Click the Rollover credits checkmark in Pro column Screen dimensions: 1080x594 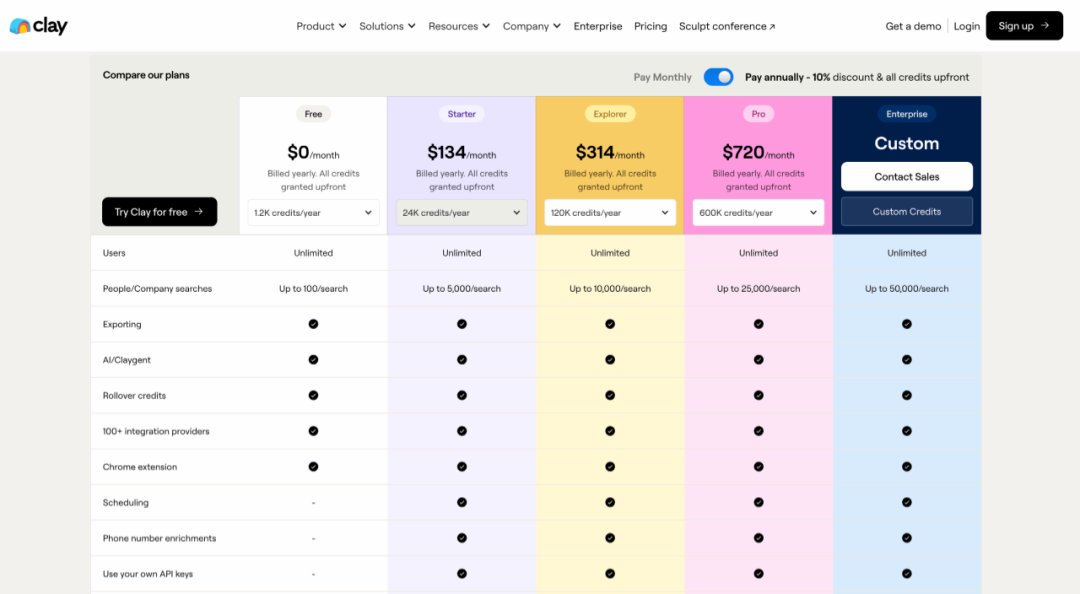pyautogui.click(x=758, y=396)
